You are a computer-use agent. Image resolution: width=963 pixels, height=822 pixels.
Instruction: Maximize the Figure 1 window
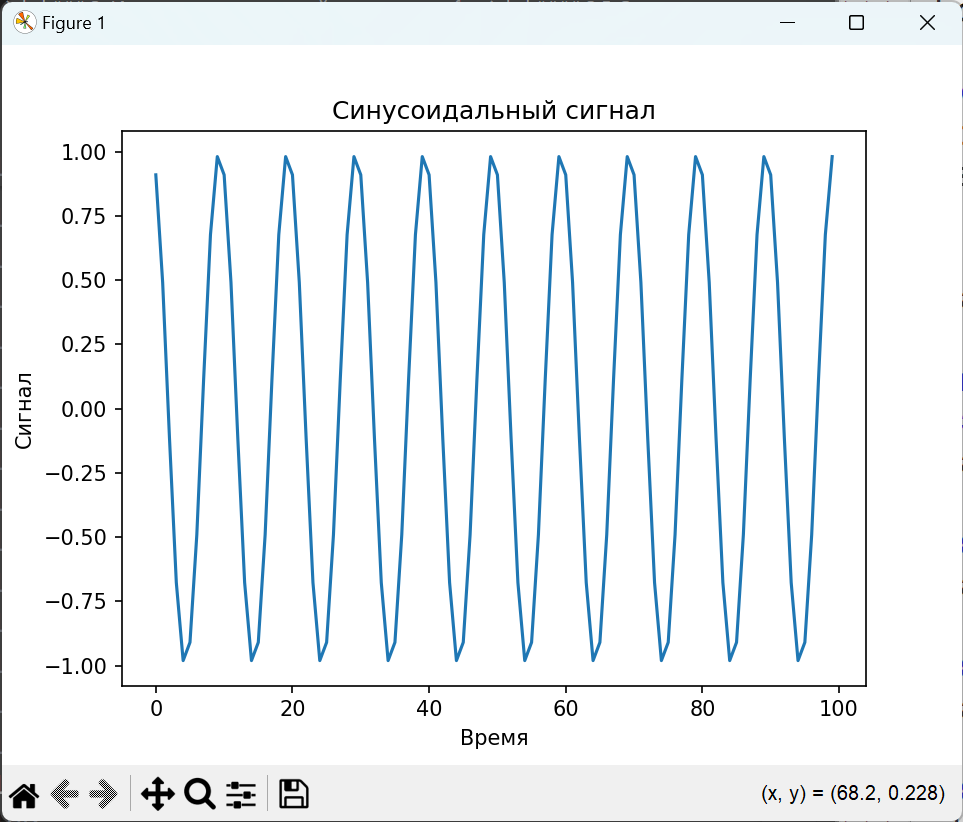tap(856, 23)
